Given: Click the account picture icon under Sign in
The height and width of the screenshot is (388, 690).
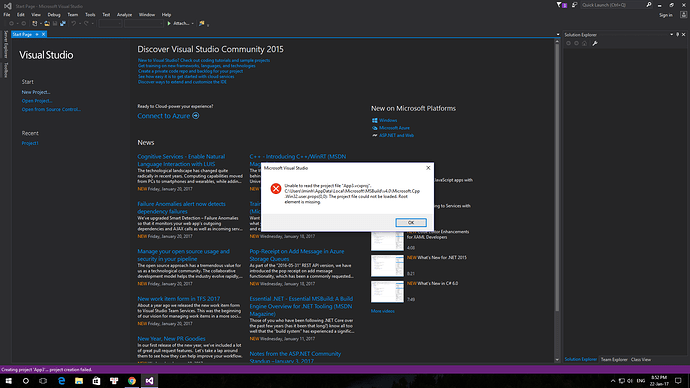Looking at the screenshot, I should tap(683, 15).
